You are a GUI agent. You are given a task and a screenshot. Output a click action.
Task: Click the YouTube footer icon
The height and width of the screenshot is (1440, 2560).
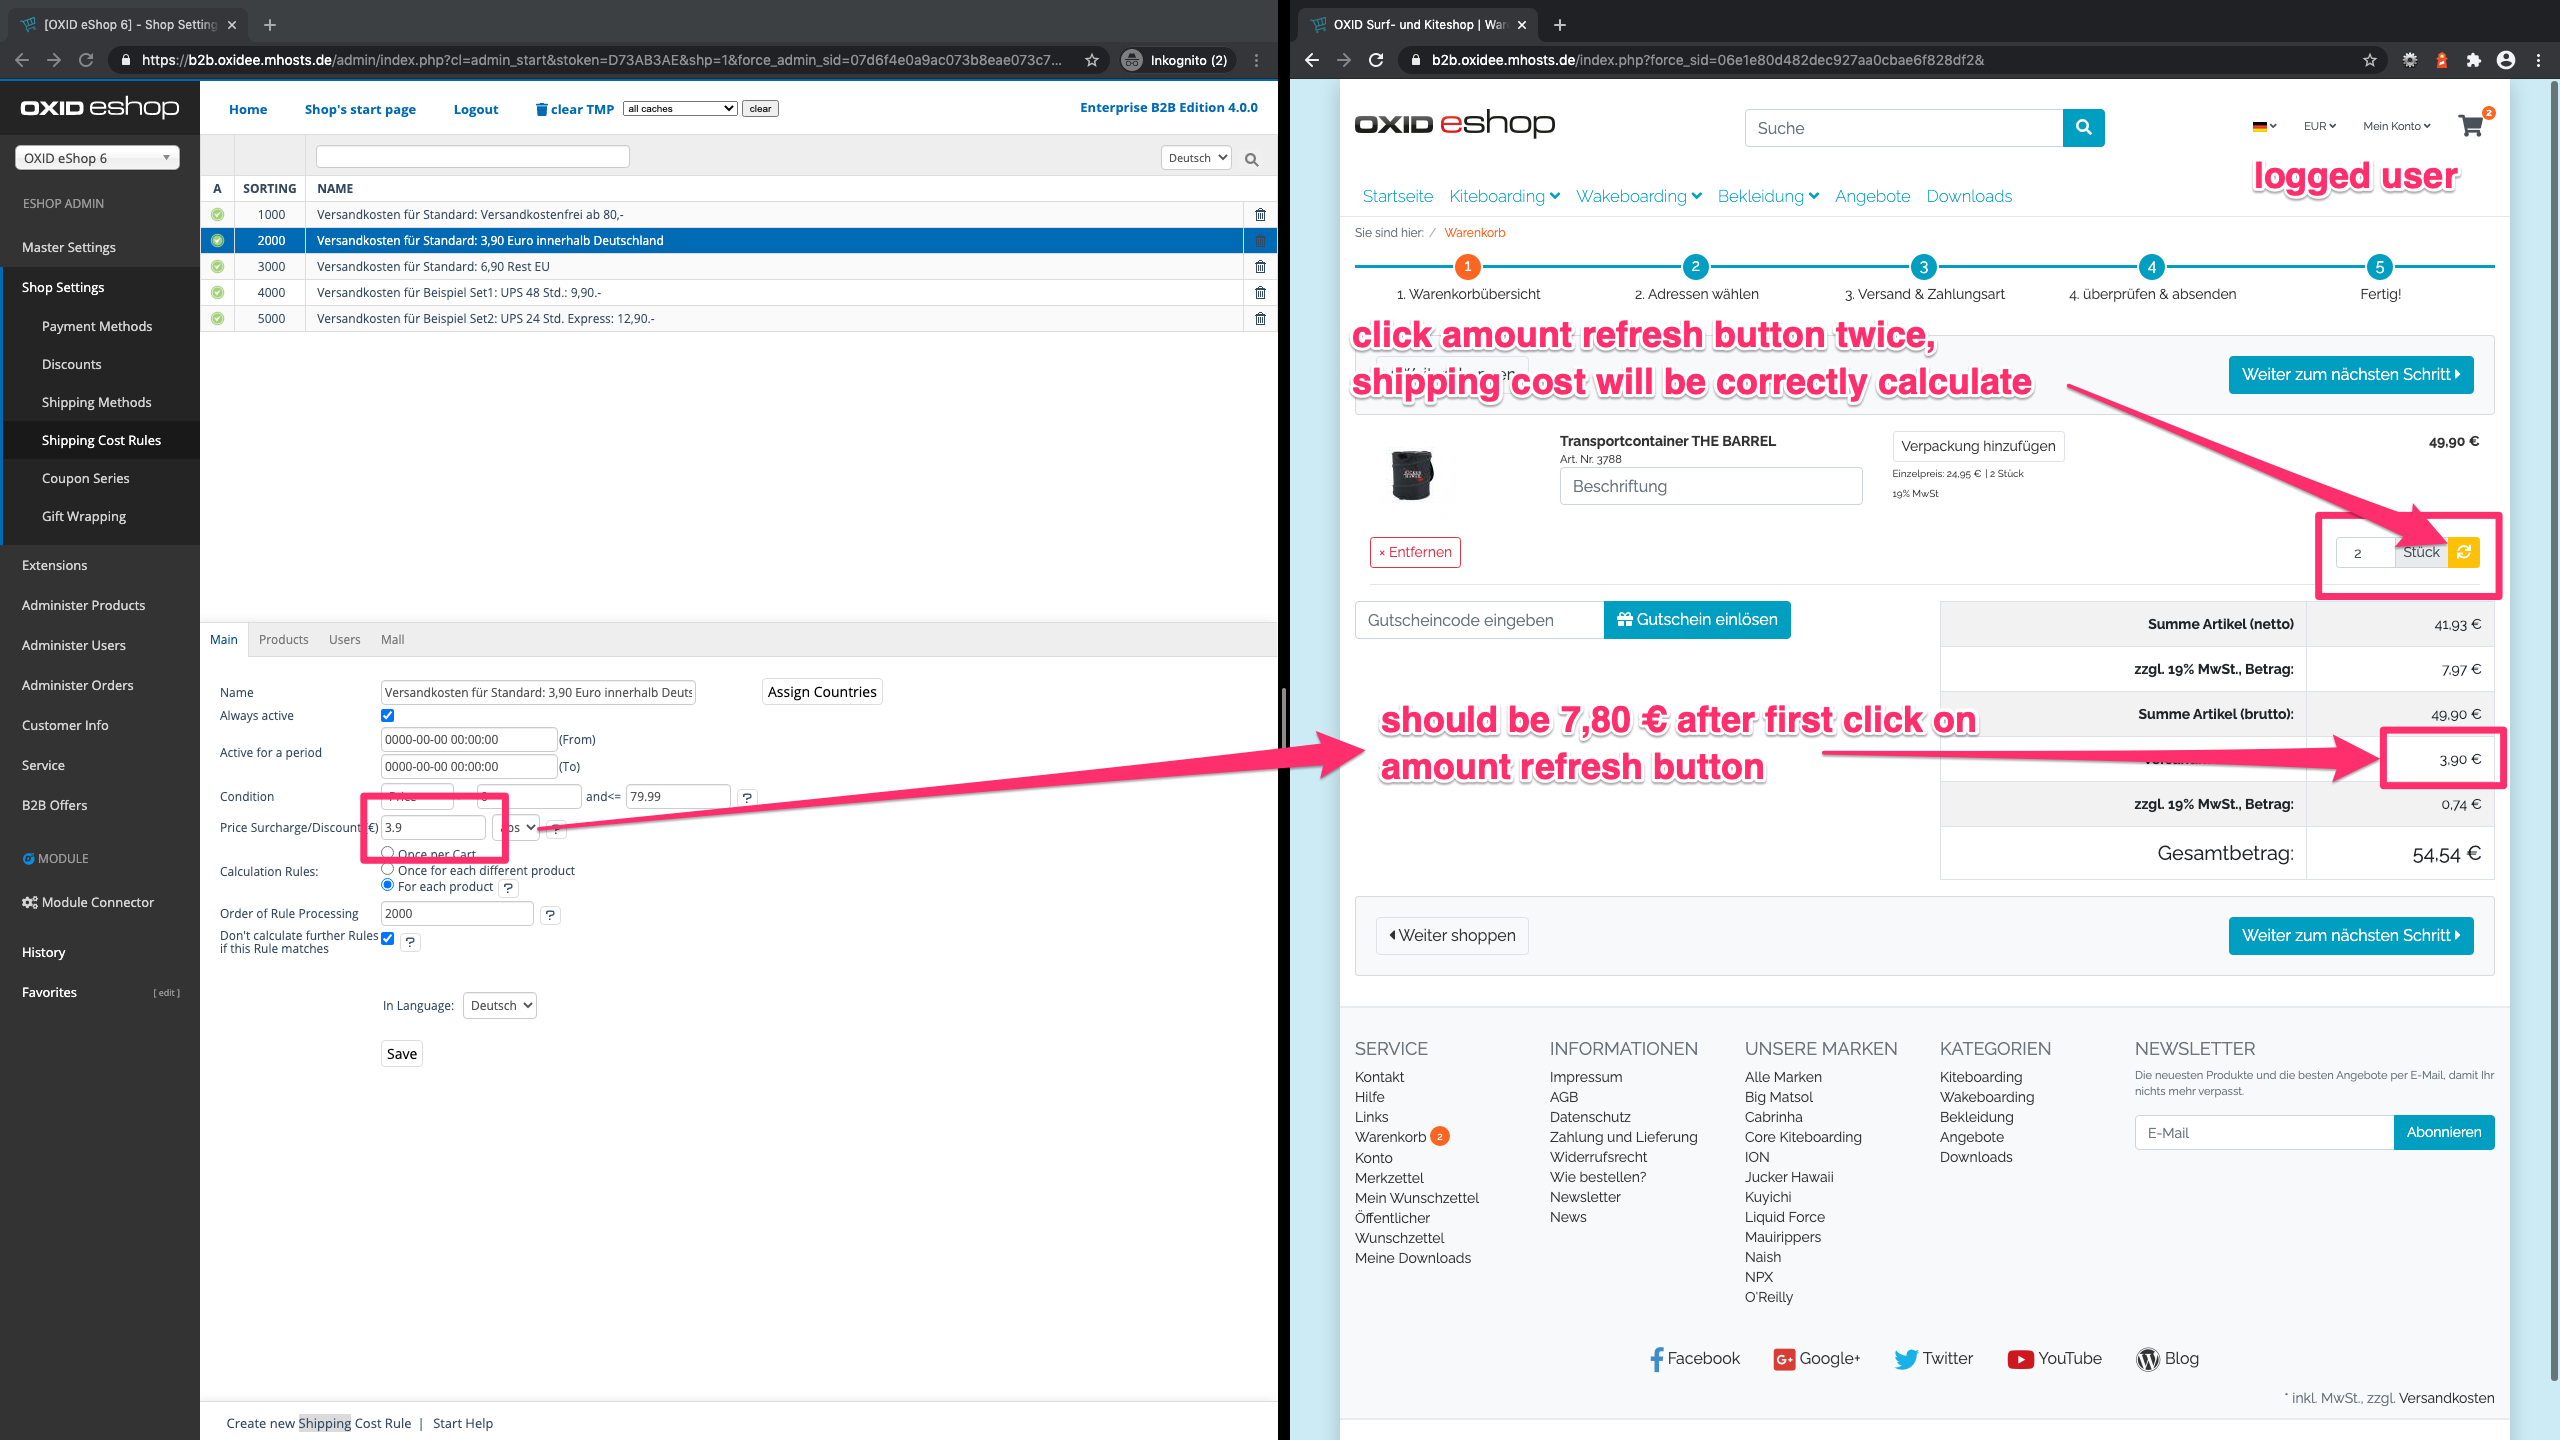pos(2020,1359)
